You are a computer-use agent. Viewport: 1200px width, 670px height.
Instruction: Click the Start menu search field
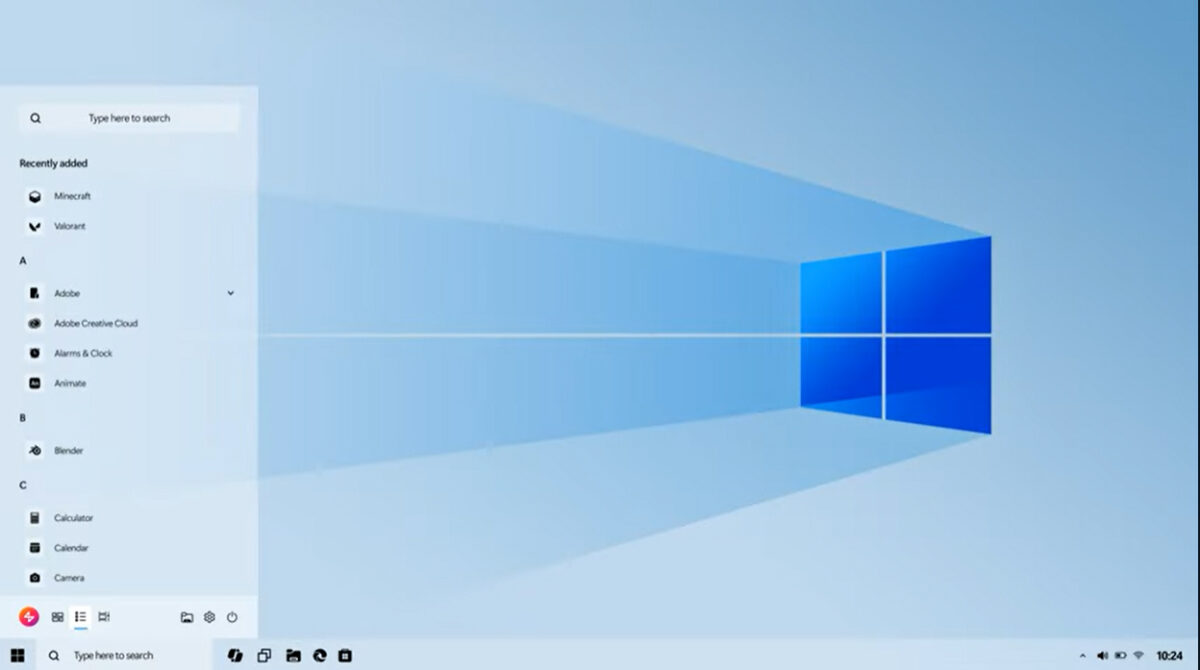pyautogui.click(x=129, y=118)
